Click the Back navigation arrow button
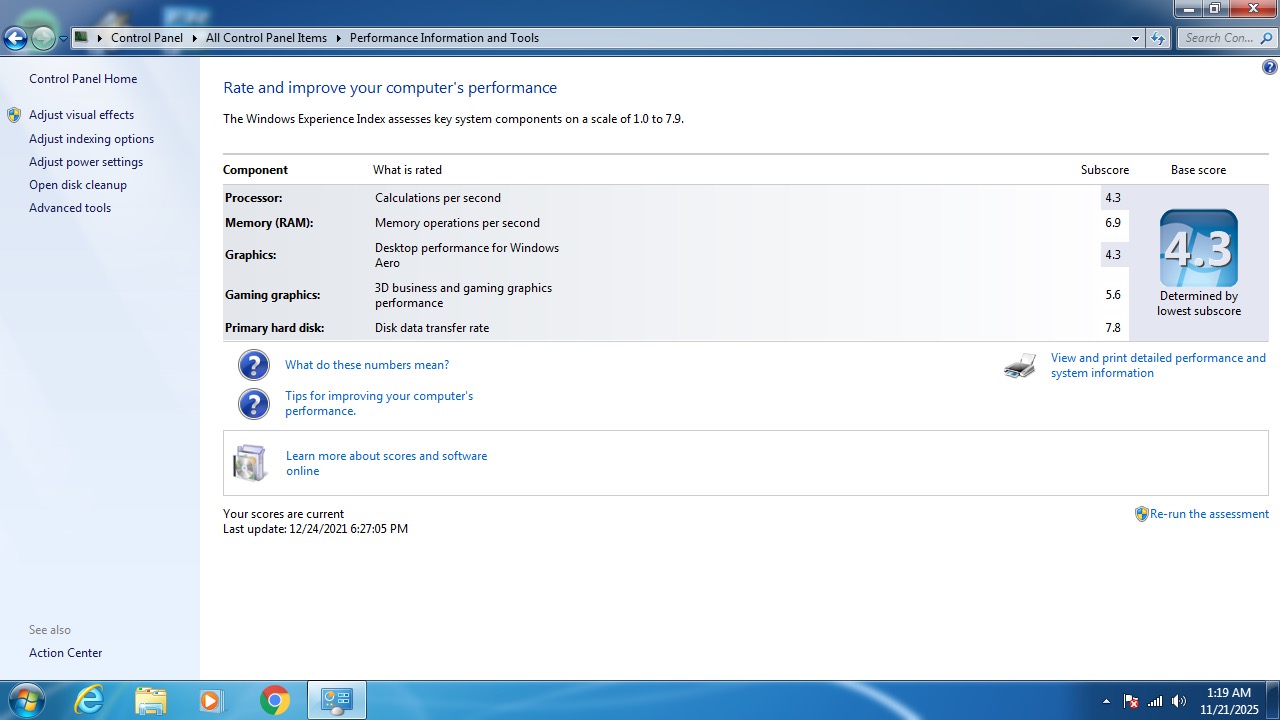 click(15, 39)
